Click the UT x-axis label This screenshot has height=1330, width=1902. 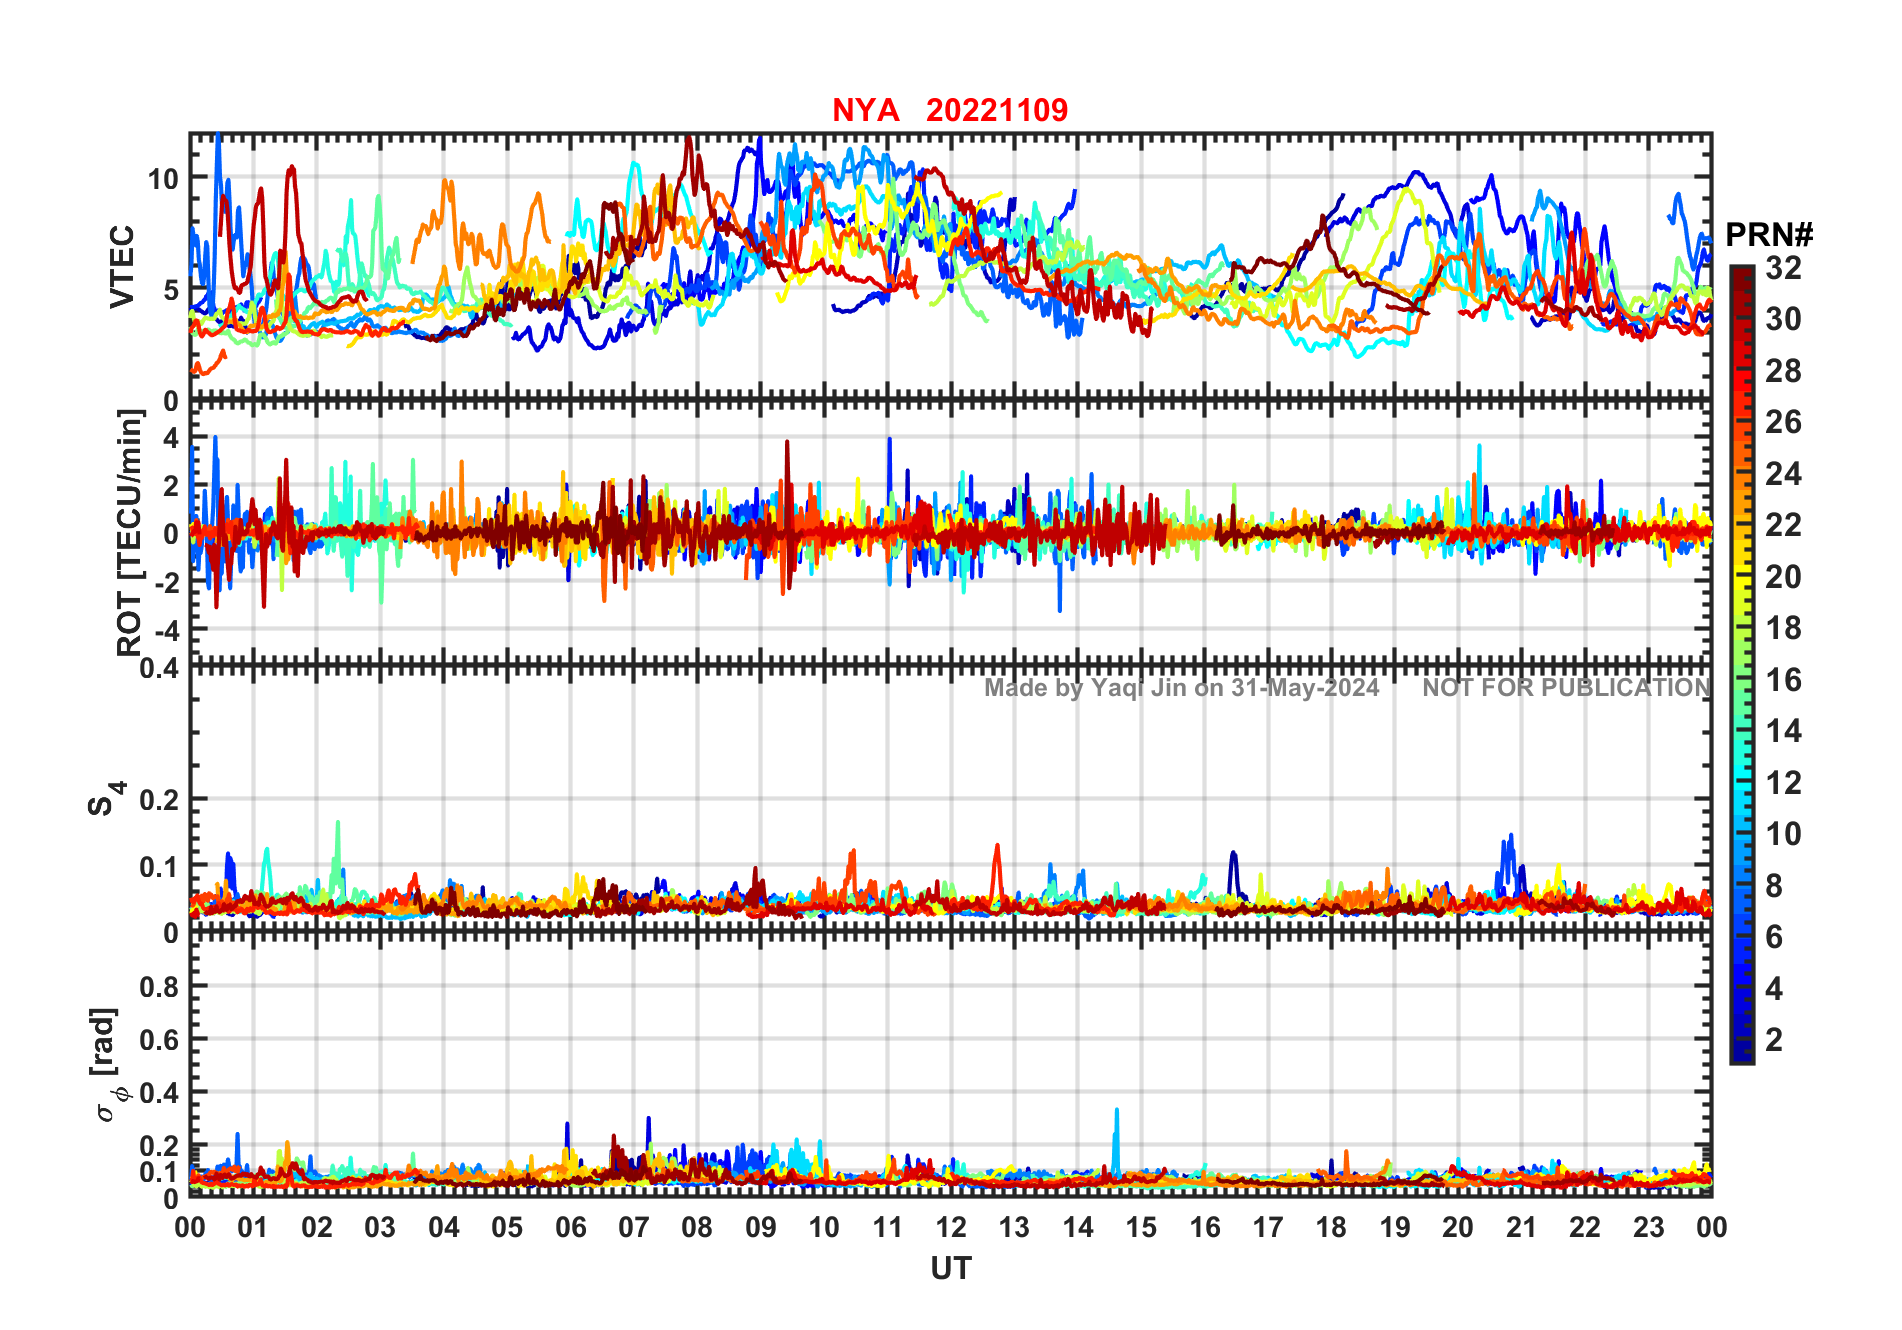pyautogui.click(x=951, y=1268)
